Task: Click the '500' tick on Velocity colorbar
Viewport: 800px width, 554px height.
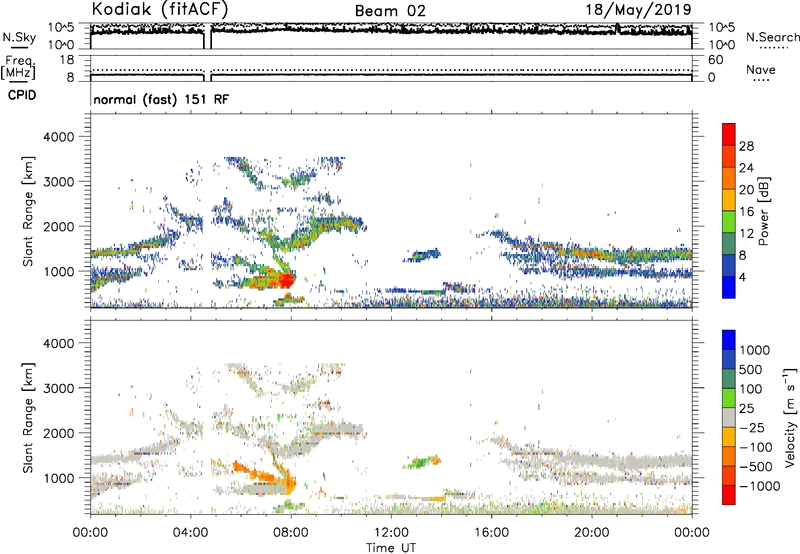Action: 751,370
